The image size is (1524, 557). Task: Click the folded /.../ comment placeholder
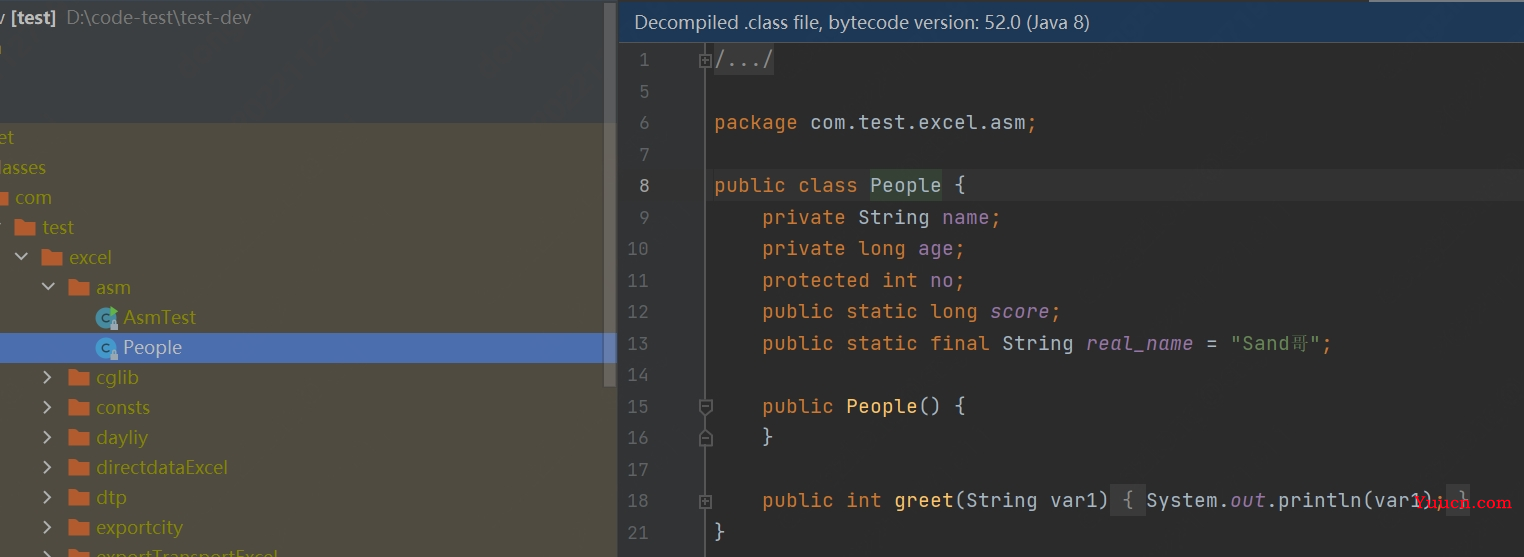pyautogui.click(x=744, y=61)
